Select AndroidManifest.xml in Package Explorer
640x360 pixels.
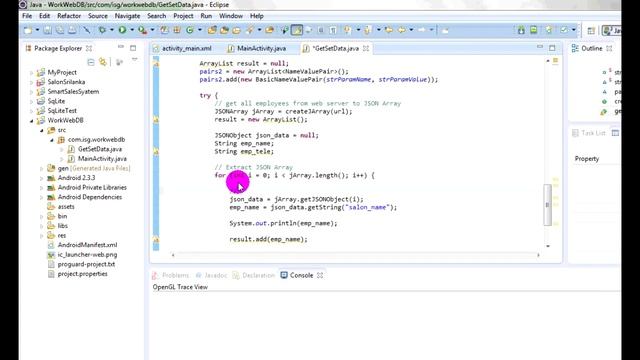point(87,245)
